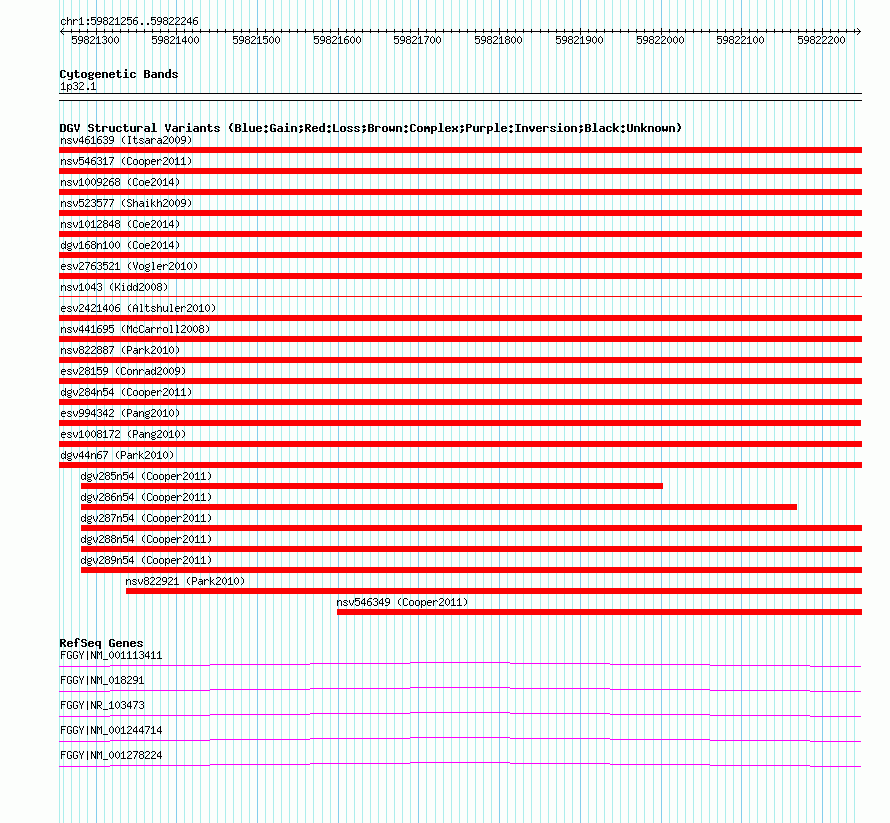Select the red bar under nsv546349
This screenshot has height=823, width=890.
click(x=599, y=612)
